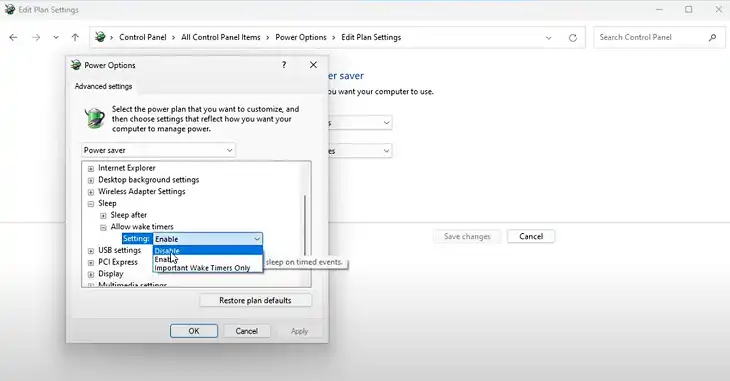
Task: Open the Power saver plan dropdown
Action: [158, 150]
